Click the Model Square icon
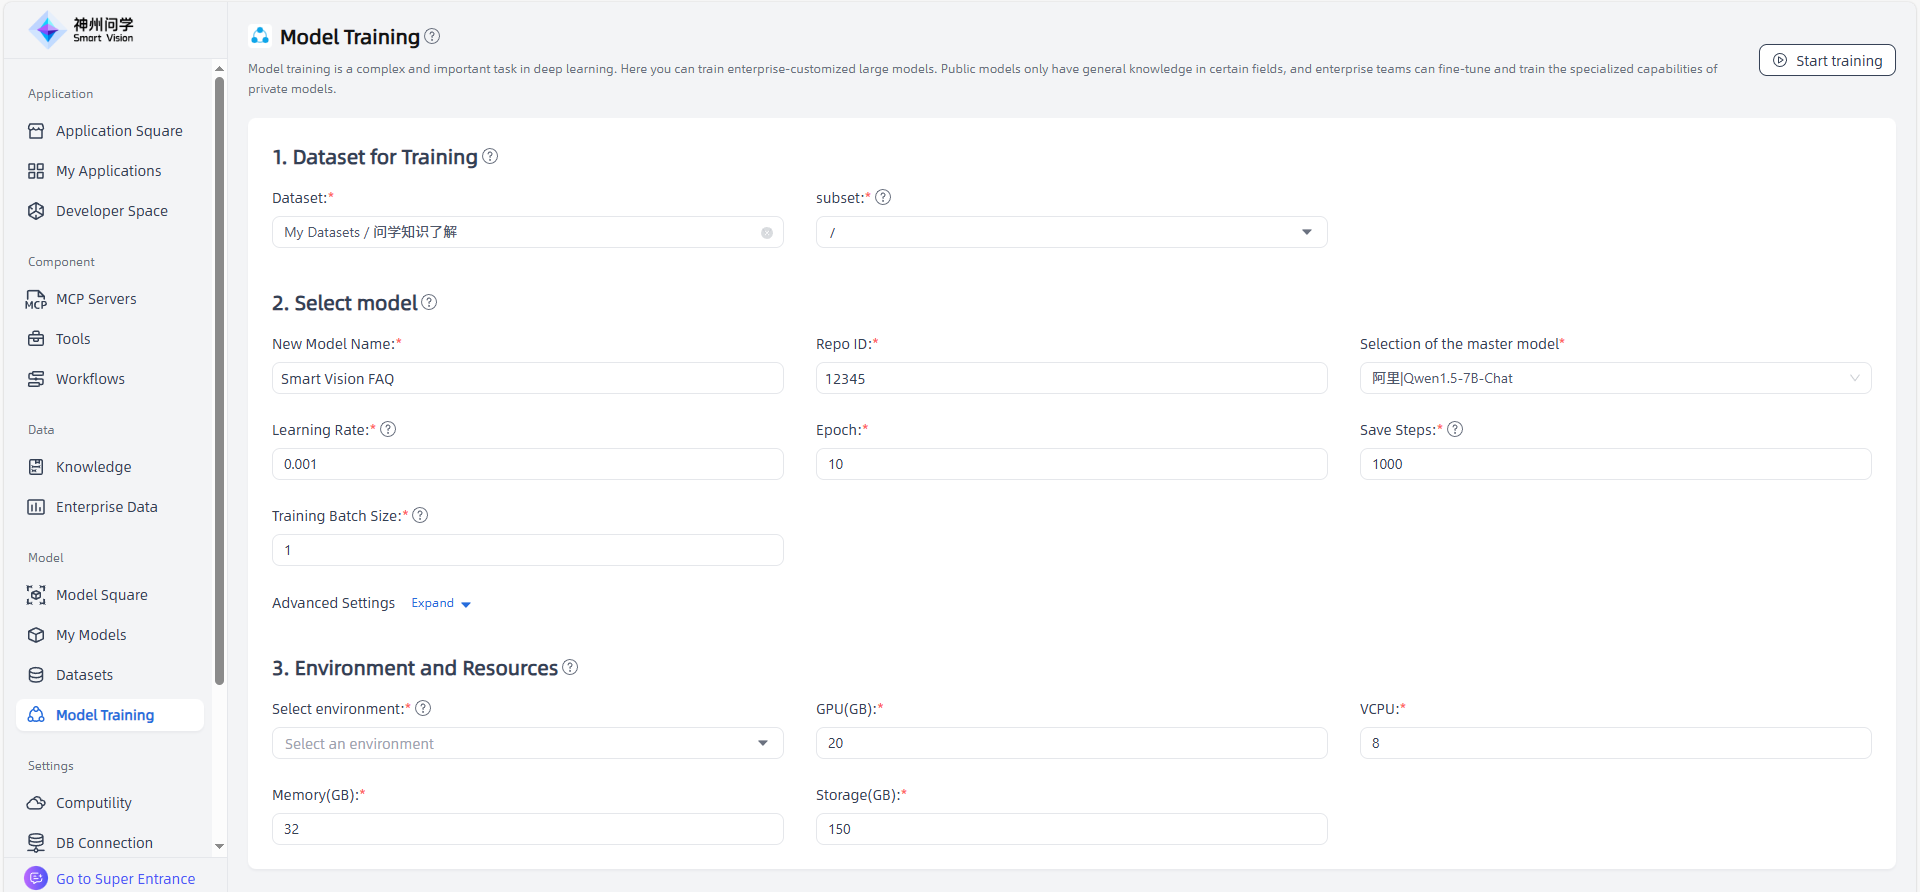1920x892 pixels. (36, 595)
